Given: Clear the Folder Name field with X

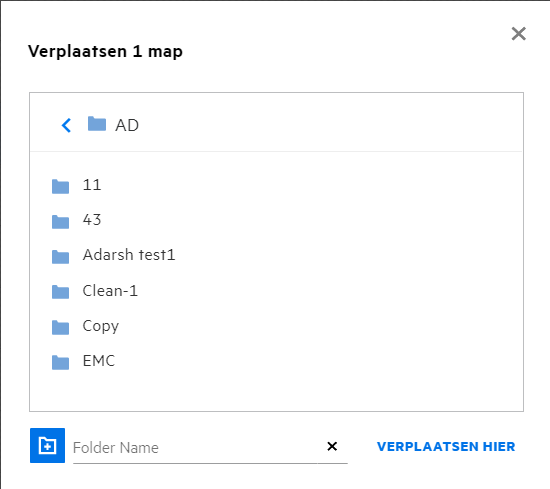Looking at the screenshot, I should coord(332,446).
